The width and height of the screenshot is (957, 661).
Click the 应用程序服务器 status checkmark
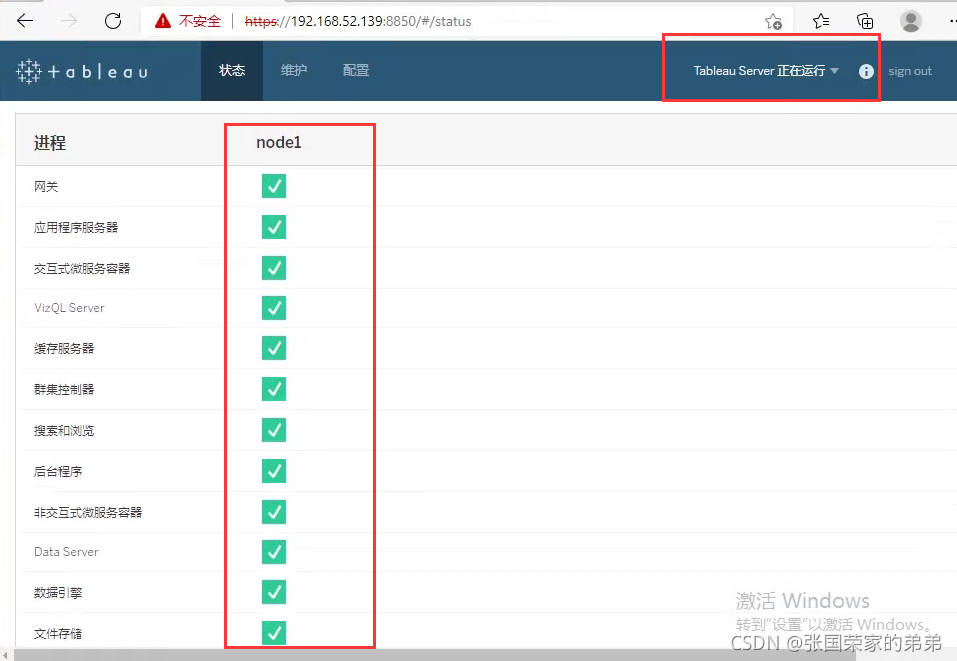coord(274,227)
